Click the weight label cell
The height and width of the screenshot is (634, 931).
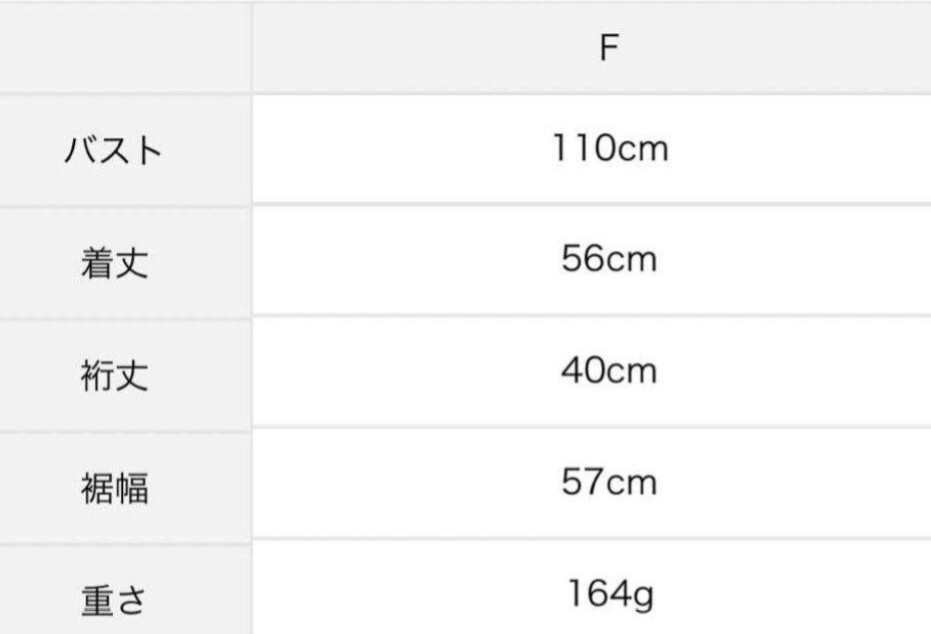(x=112, y=600)
